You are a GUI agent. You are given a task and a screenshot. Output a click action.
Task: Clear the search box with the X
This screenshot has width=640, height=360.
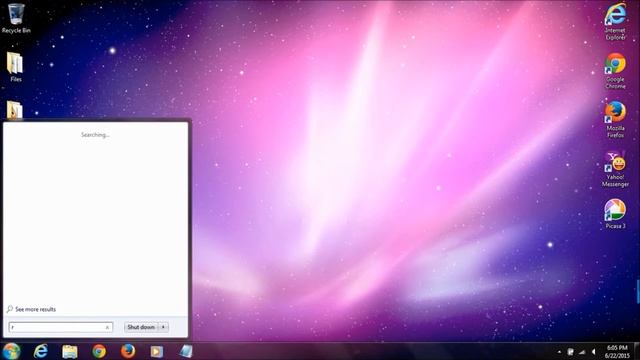click(107, 327)
